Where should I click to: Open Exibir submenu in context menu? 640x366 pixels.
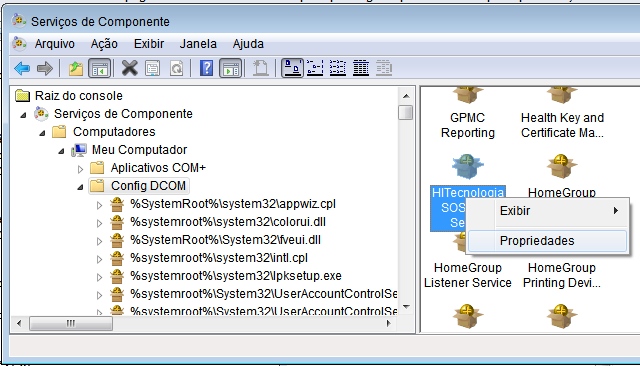click(x=547, y=211)
